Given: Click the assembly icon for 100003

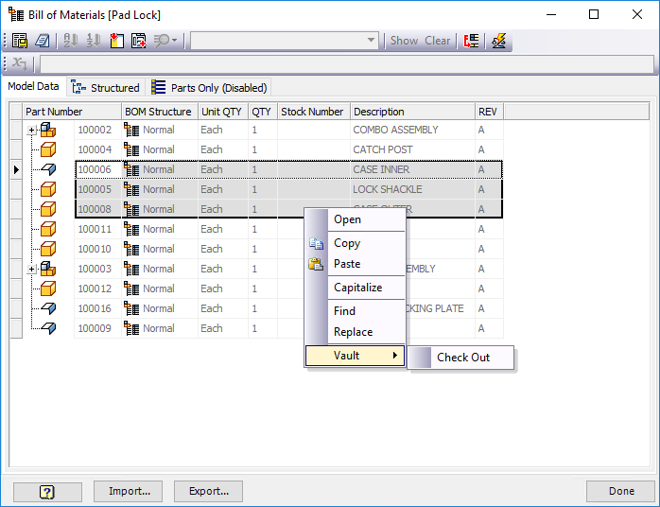Looking at the screenshot, I should pyautogui.click(x=48, y=268).
